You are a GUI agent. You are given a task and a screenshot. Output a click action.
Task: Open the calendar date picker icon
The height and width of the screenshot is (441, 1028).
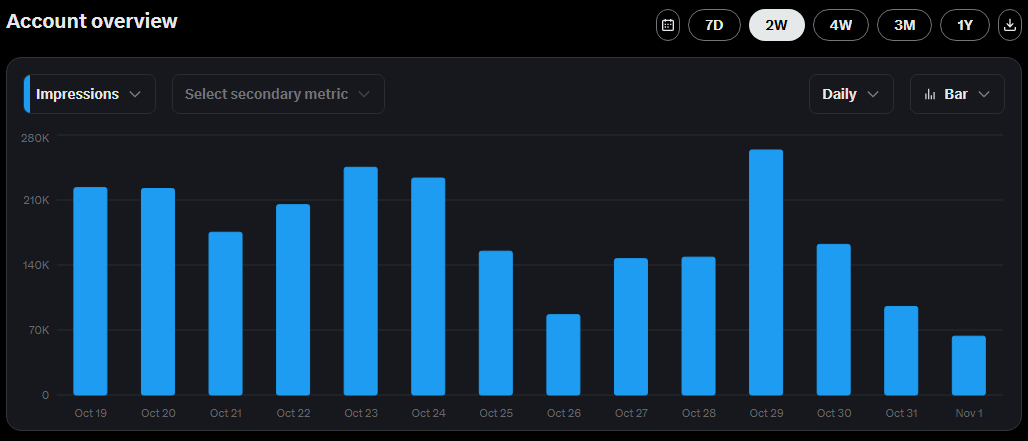[668, 25]
